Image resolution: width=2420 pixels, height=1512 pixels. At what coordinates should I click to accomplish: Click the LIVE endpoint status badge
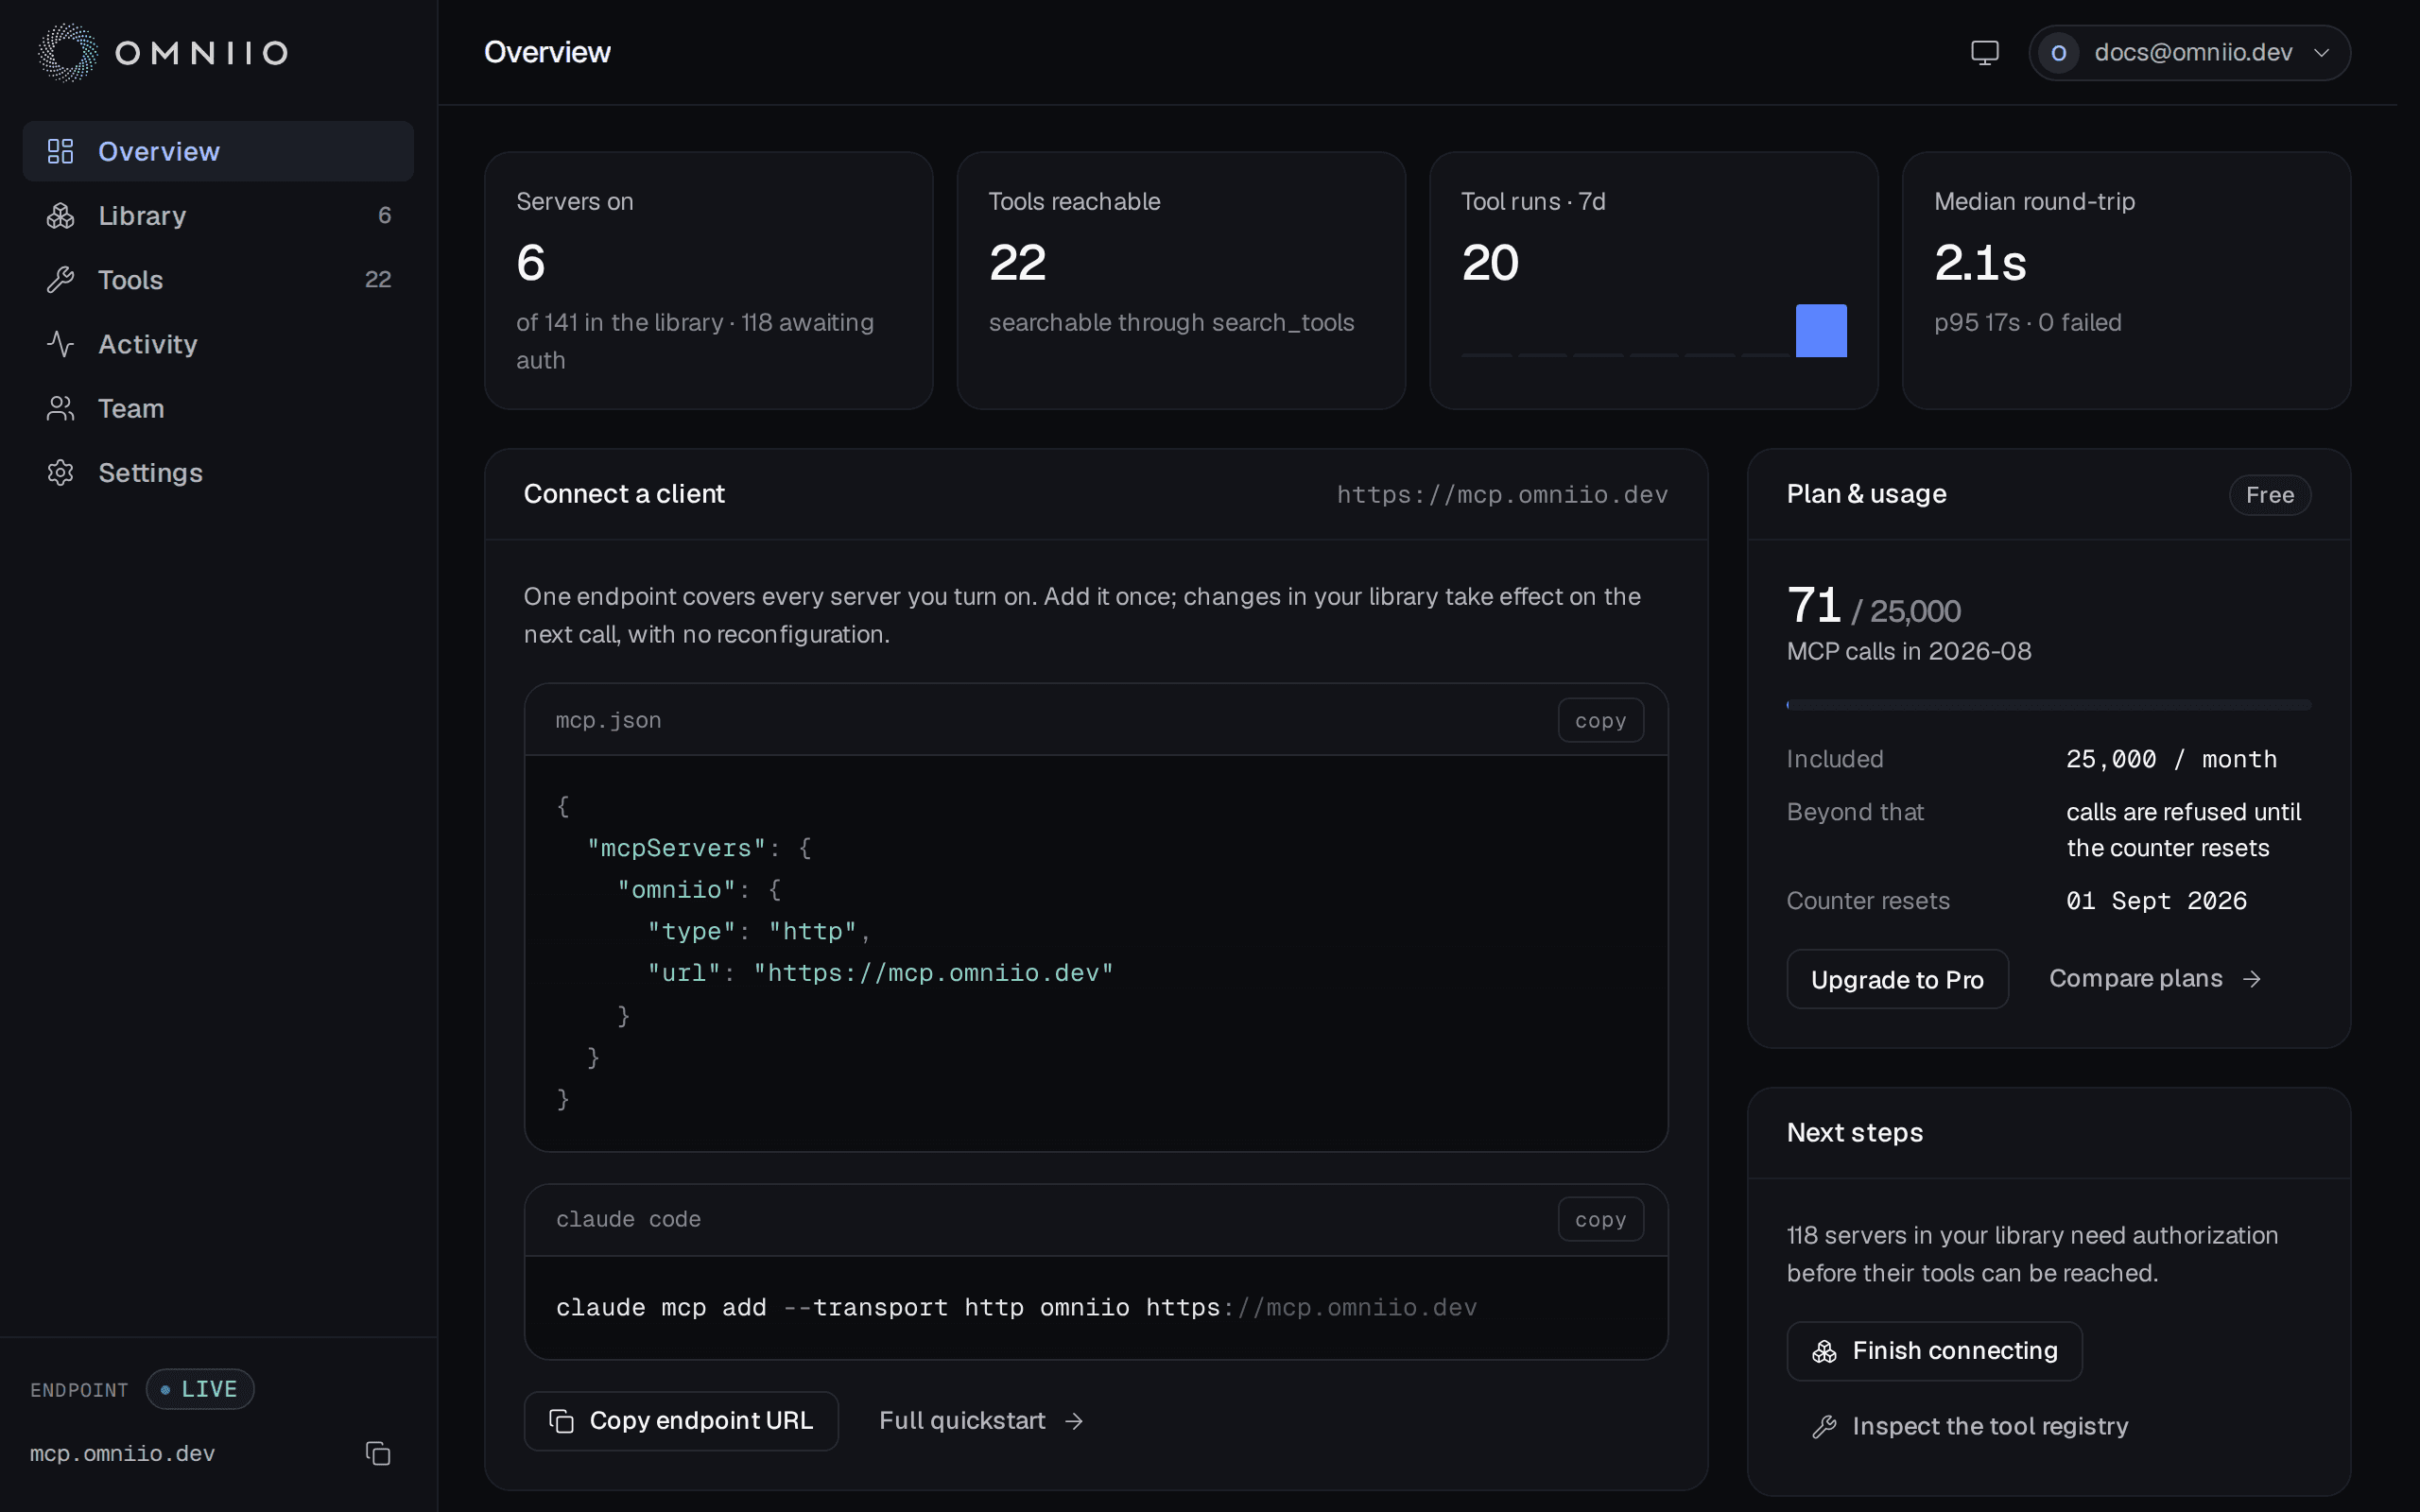click(x=200, y=1389)
